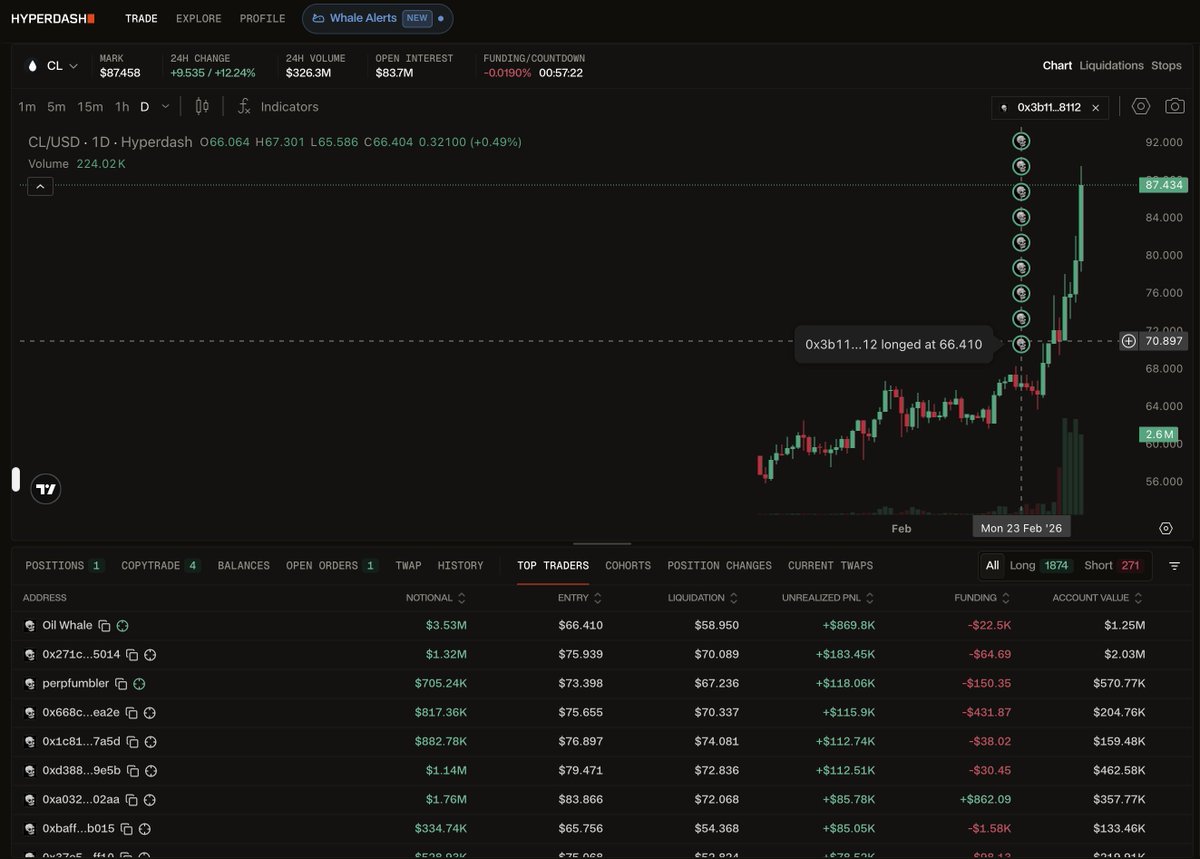Click Oil Whale unrealized PNL +$869.8K
The height and width of the screenshot is (859, 1200).
pos(847,625)
